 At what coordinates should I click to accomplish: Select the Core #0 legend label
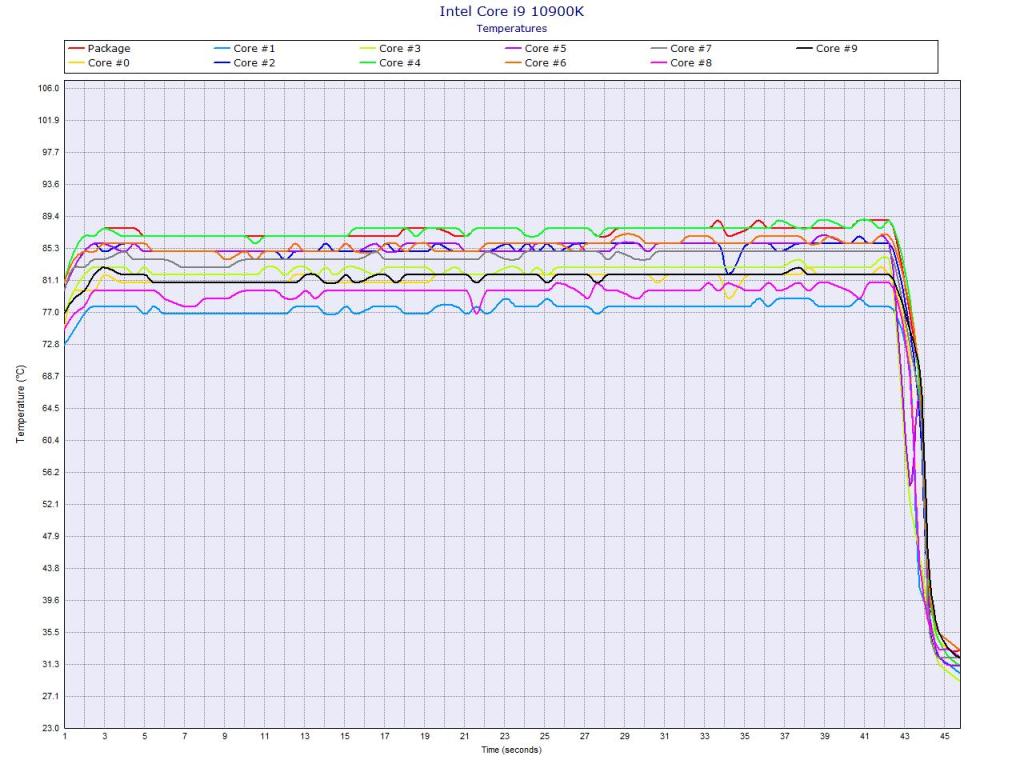tap(108, 63)
